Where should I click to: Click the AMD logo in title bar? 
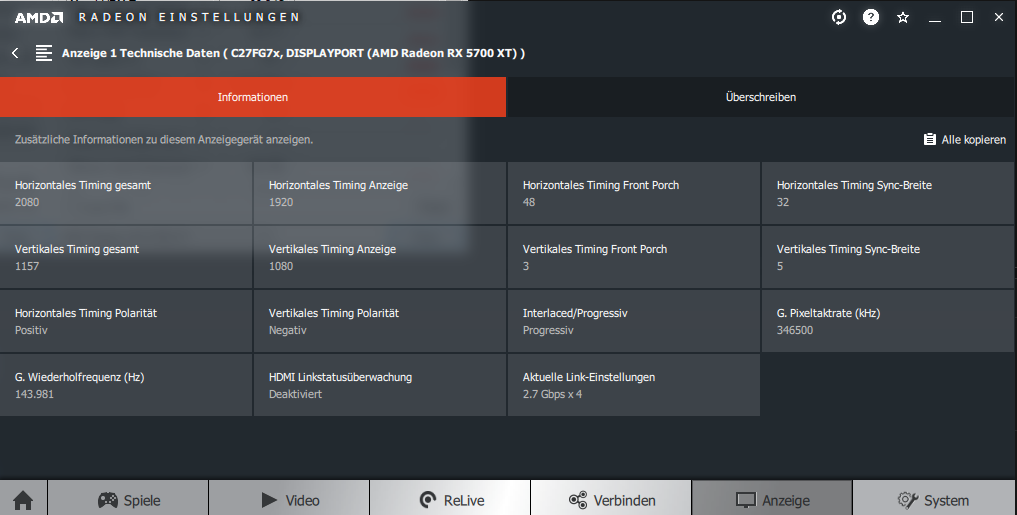pos(39,18)
